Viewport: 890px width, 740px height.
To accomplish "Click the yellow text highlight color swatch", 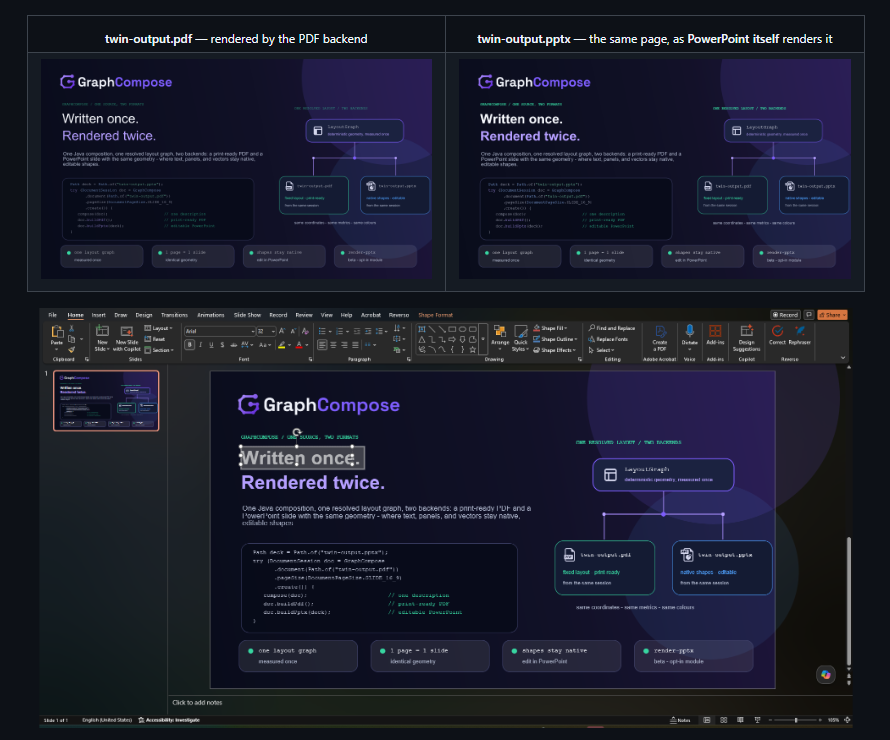I will point(282,344).
